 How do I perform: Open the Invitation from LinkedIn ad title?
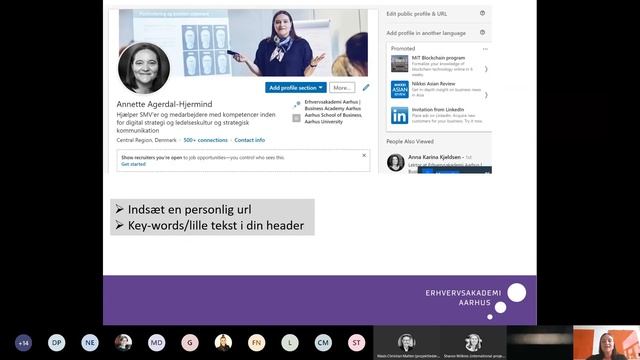click(438, 109)
